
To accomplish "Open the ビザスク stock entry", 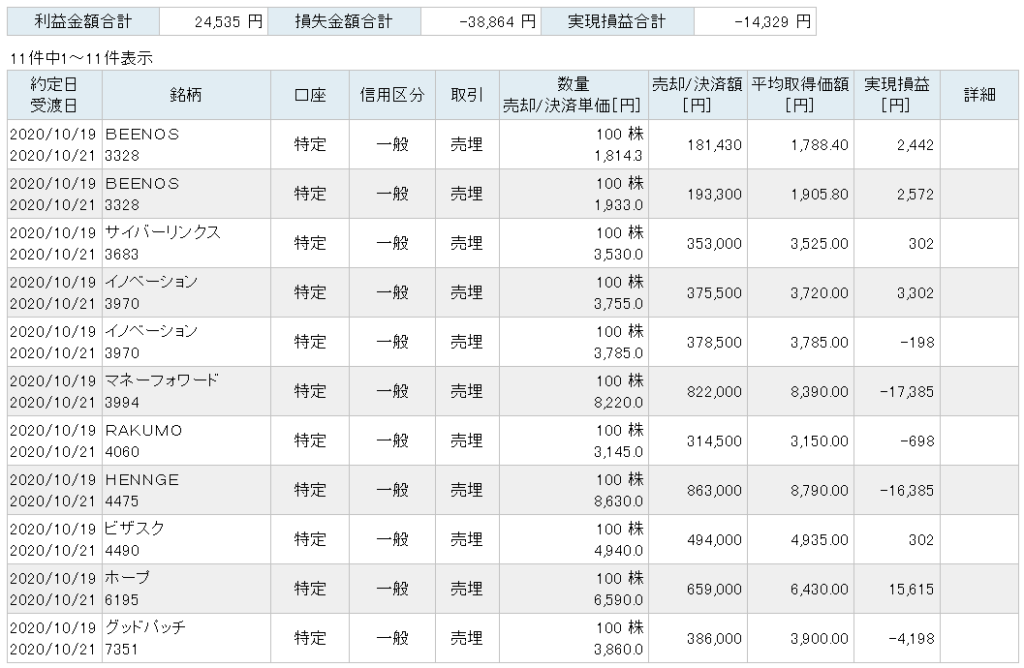I will coord(132,529).
